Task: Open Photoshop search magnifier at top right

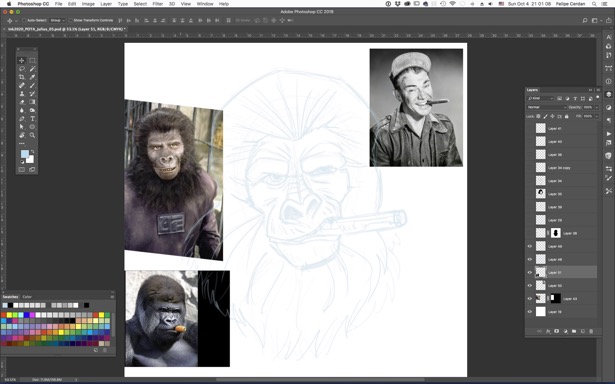Action: tap(585, 20)
